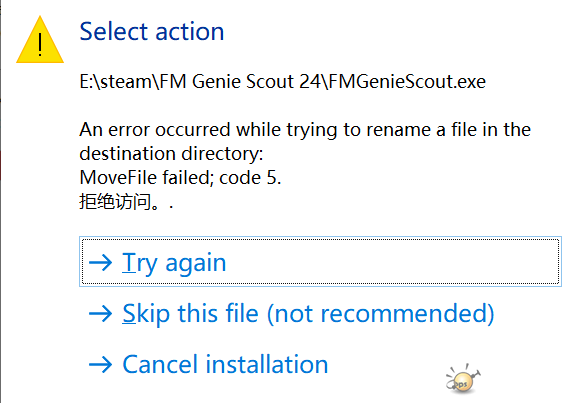Select Skip this file (not recommended)
576x403 pixels.
pyautogui.click(x=292, y=313)
